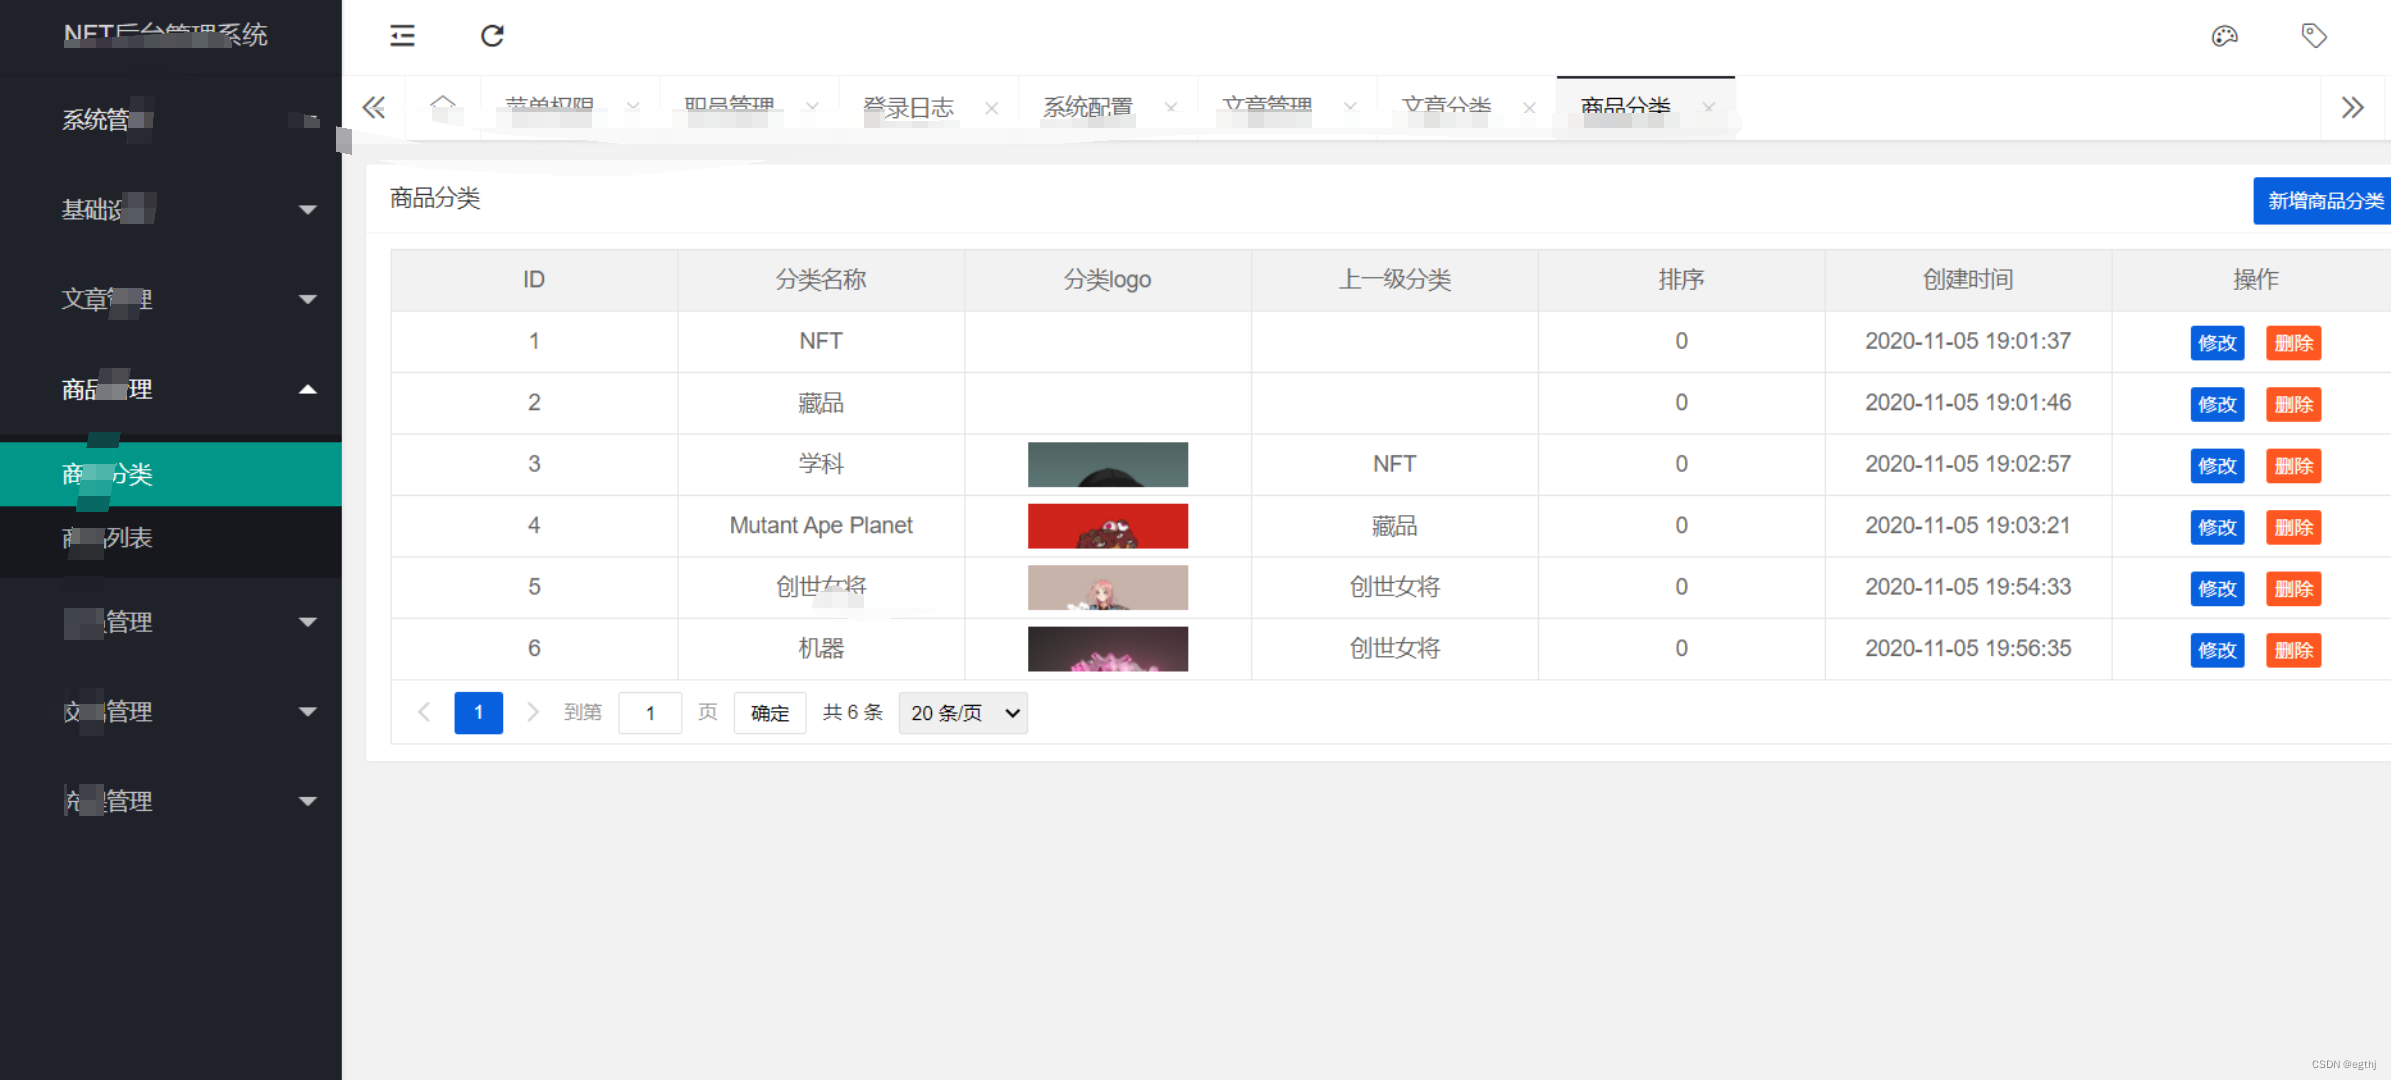This screenshot has height=1080, width=2391.
Task: Click the tag icon at top right
Action: pyautogui.click(x=2314, y=36)
